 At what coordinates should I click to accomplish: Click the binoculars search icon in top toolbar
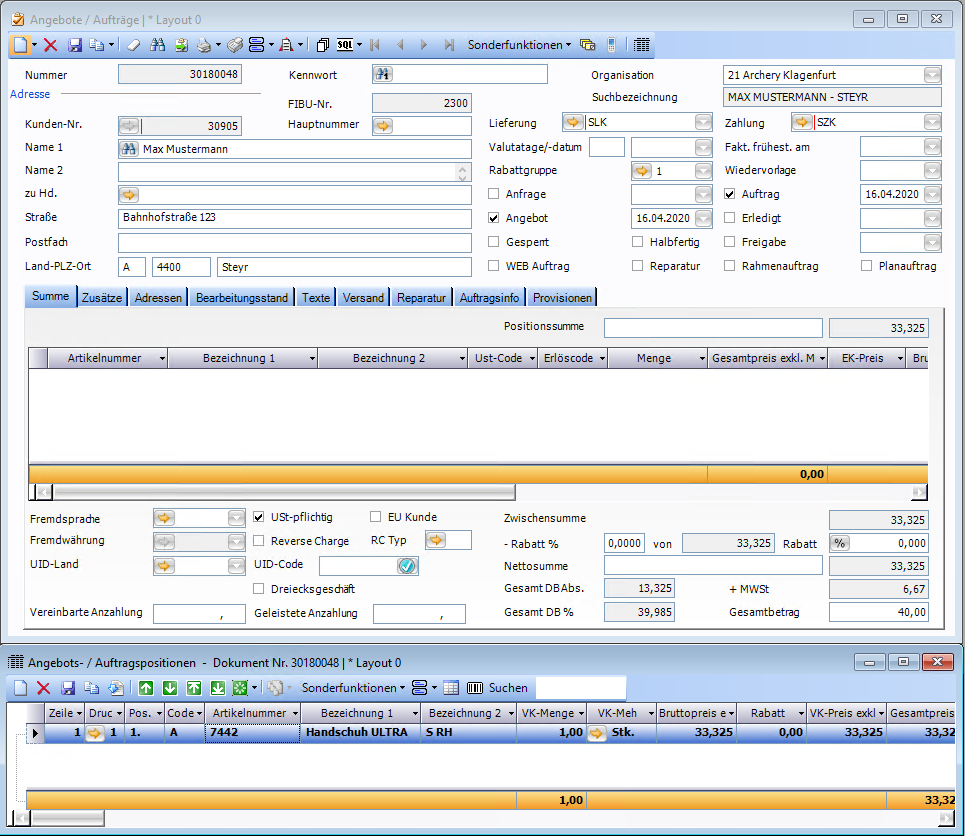click(157, 45)
